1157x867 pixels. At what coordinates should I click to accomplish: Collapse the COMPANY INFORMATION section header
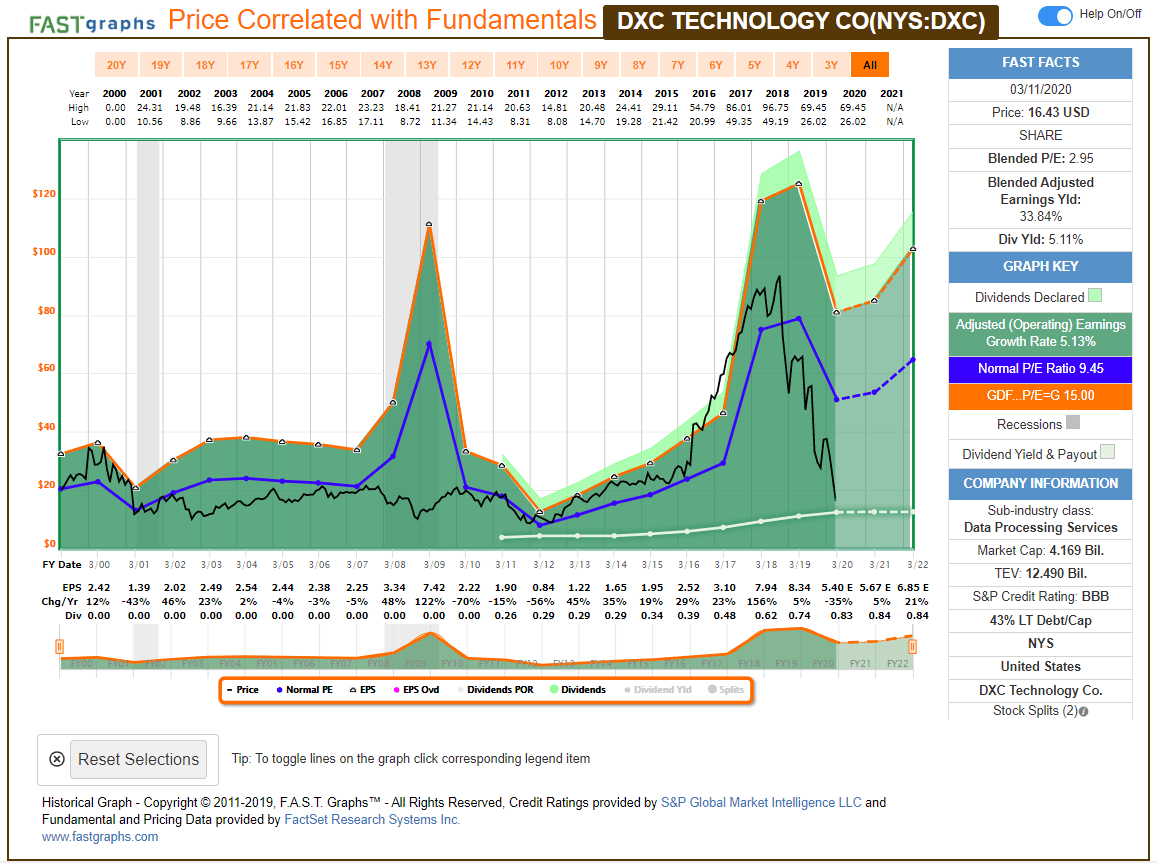click(1039, 484)
